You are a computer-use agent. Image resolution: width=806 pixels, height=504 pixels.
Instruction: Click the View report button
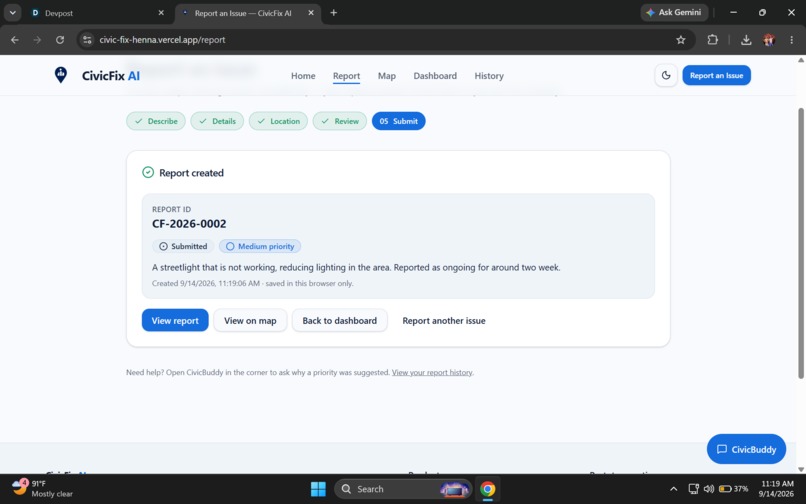coord(175,320)
